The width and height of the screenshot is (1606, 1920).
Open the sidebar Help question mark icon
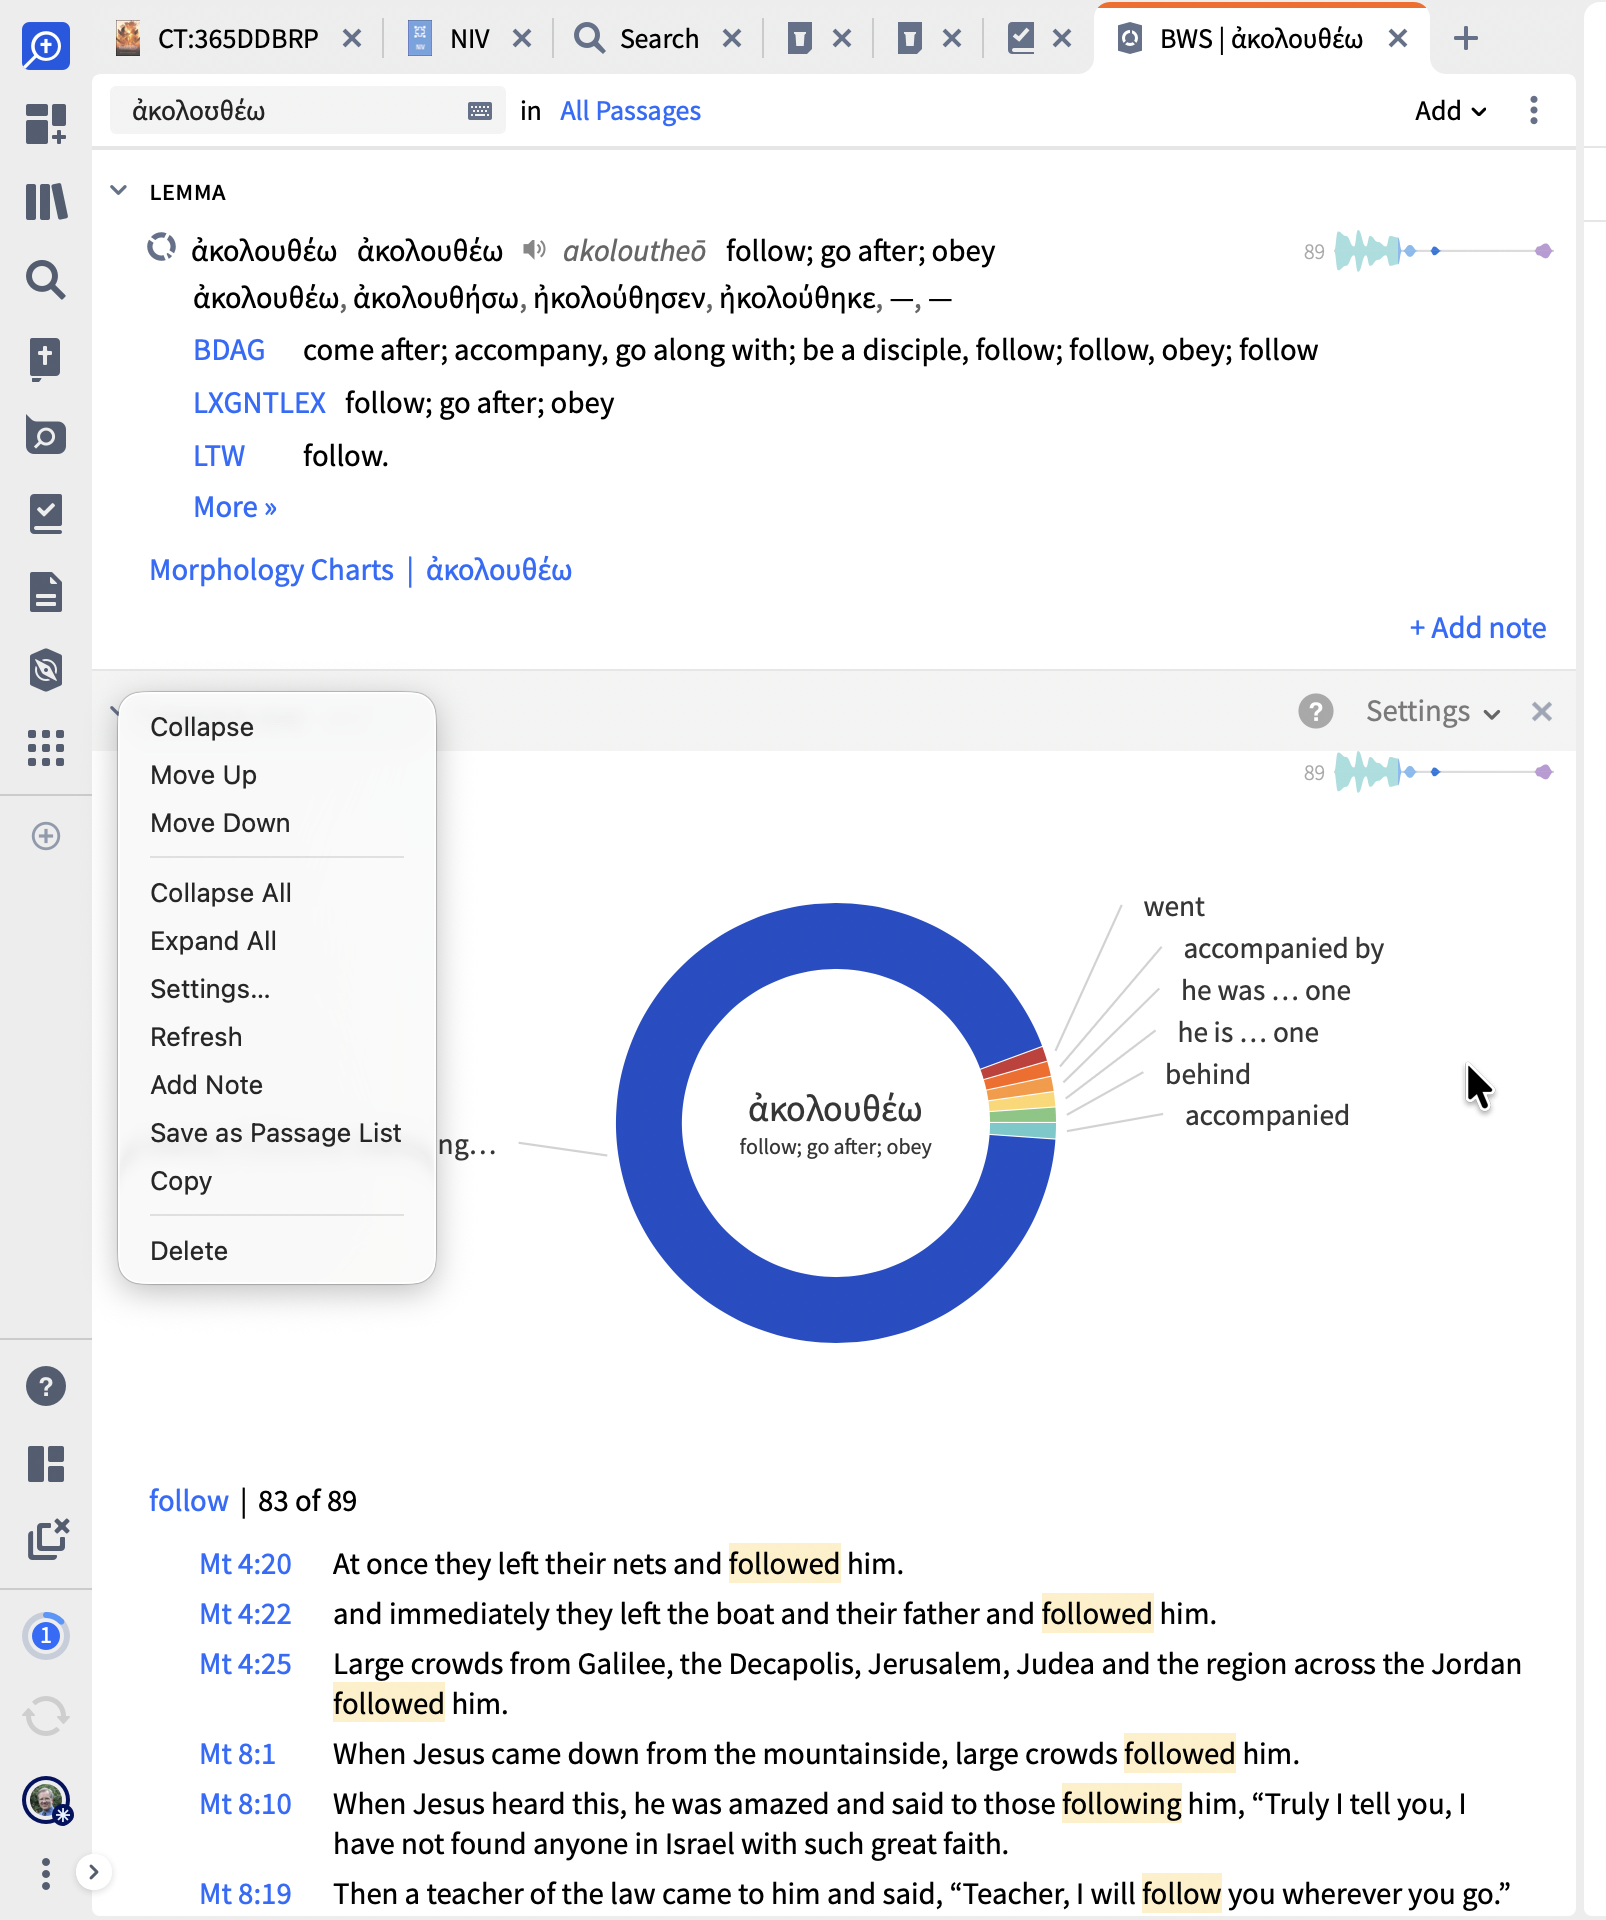[x=46, y=1386]
